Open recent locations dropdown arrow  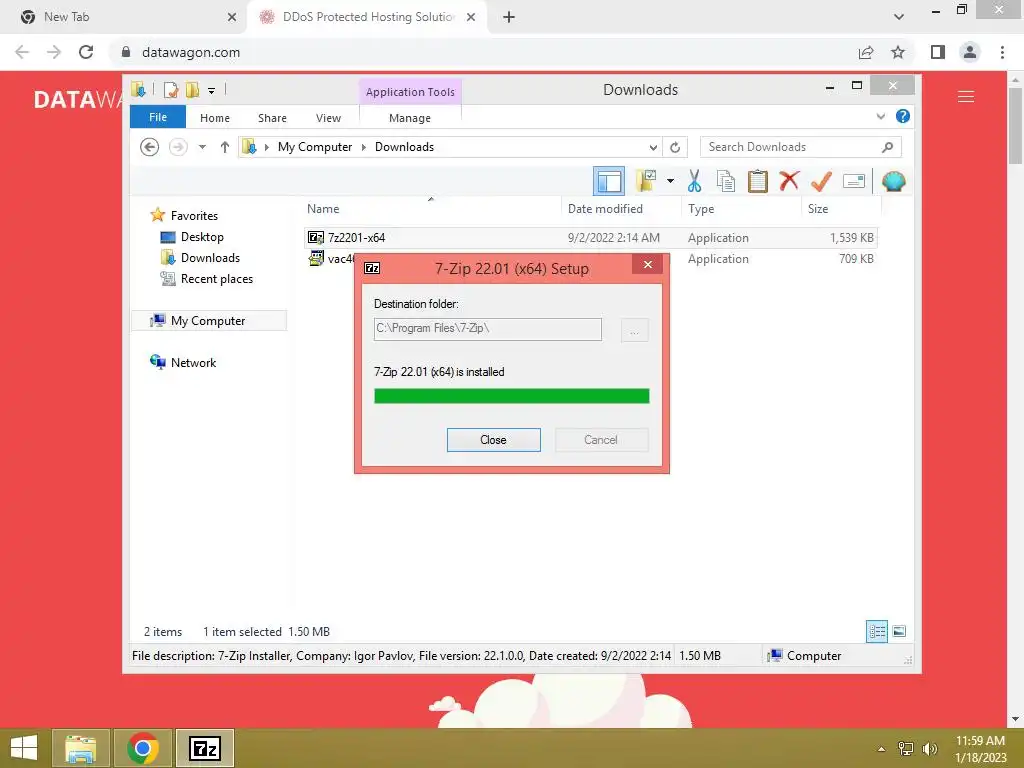point(202,147)
